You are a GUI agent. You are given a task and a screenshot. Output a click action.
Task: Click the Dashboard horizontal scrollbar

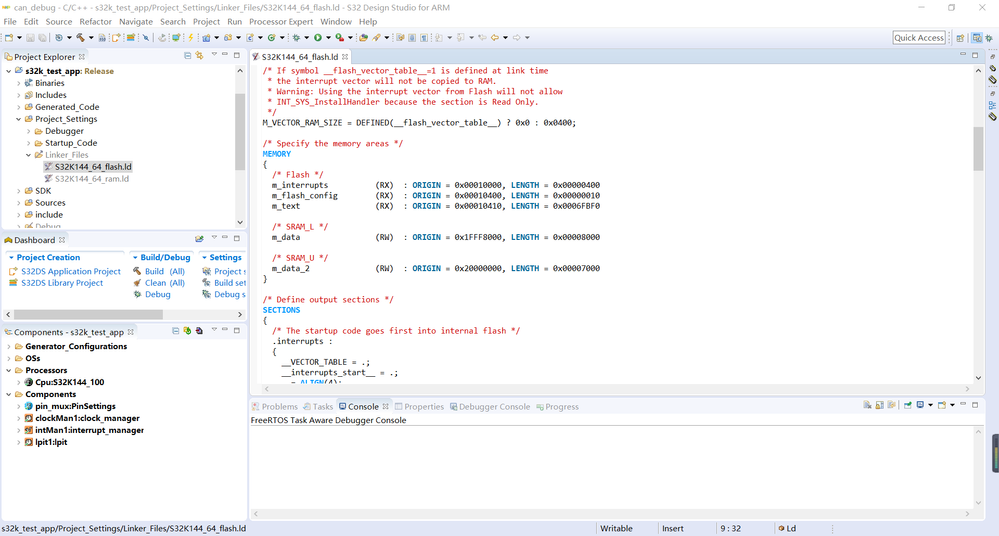click(x=89, y=314)
